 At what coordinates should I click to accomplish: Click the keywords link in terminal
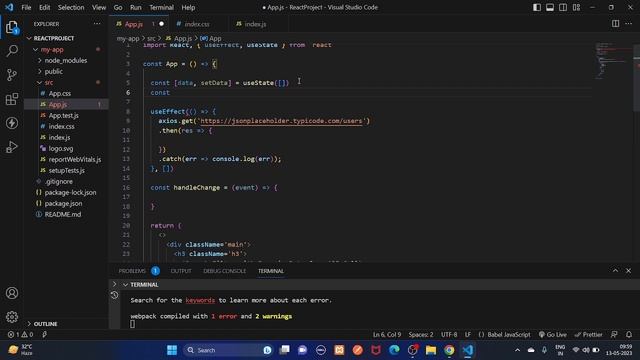(x=200, y=300)
